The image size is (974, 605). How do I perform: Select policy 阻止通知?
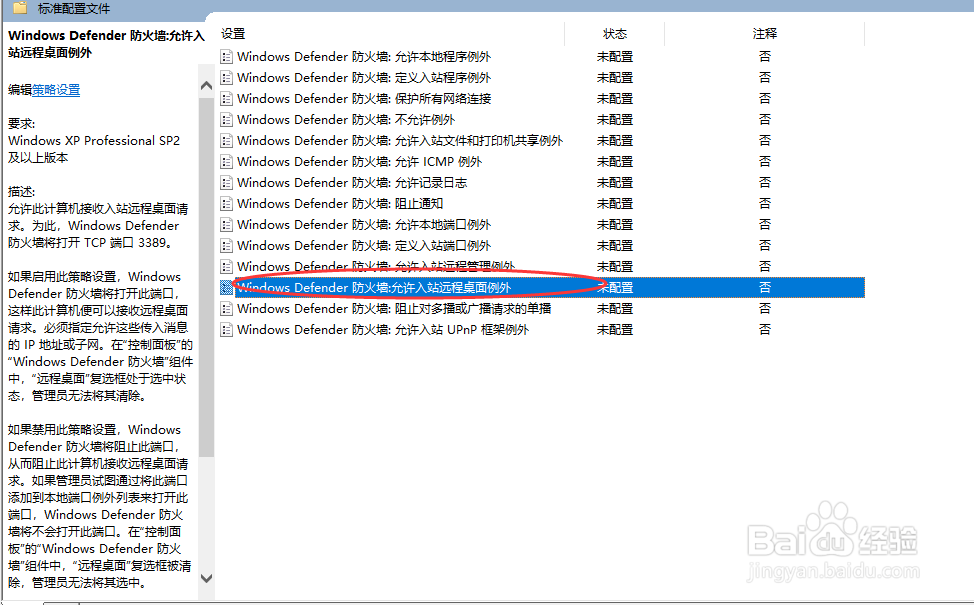(340, 204)
